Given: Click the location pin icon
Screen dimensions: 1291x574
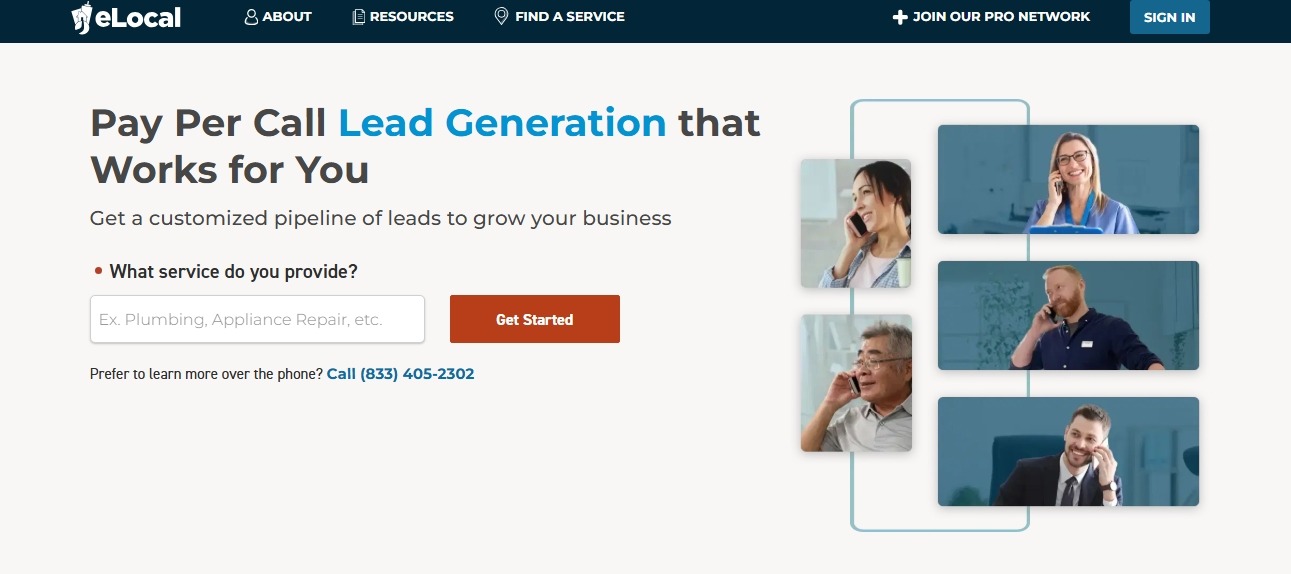Looking at the screenshot, I should pos(501,17).
